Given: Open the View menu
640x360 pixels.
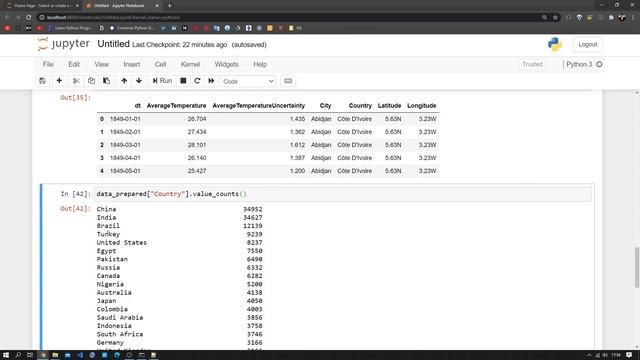Looking at the screenshot, I should tap(102, 64).
